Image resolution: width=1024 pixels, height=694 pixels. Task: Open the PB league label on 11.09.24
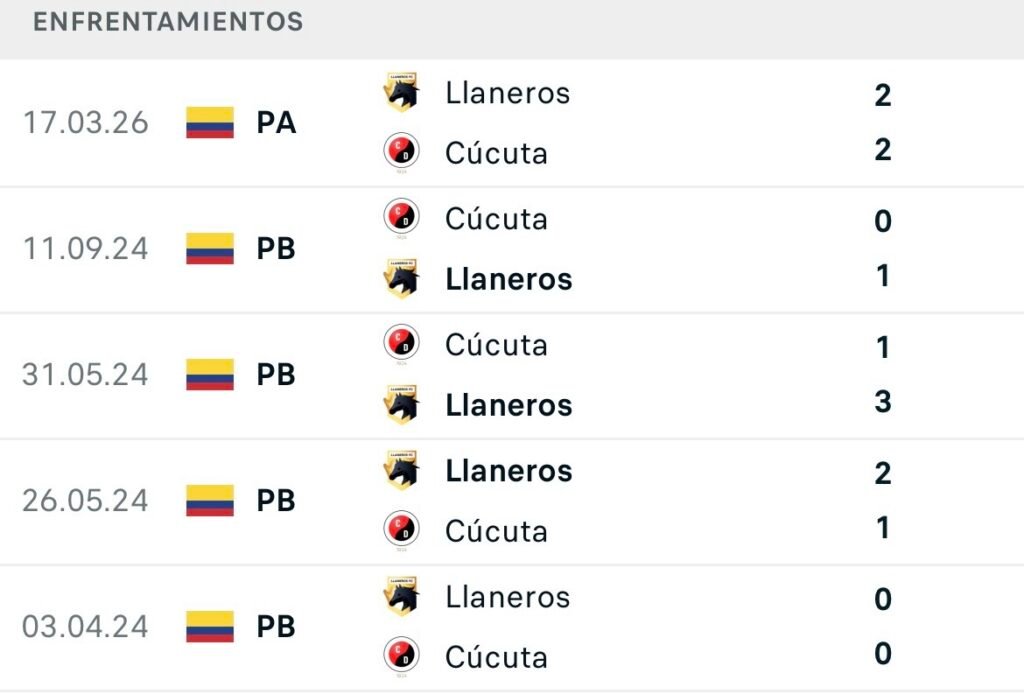point(276,248)
